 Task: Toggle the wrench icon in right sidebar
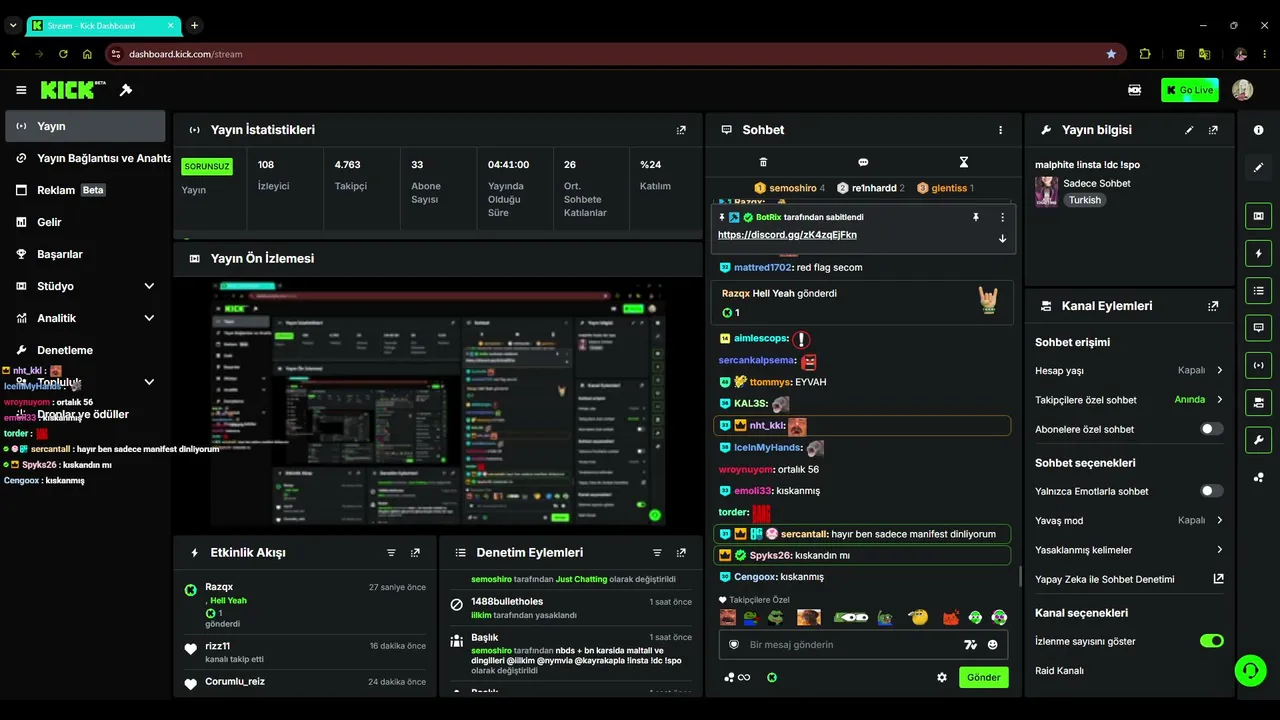coord(1258,440)
